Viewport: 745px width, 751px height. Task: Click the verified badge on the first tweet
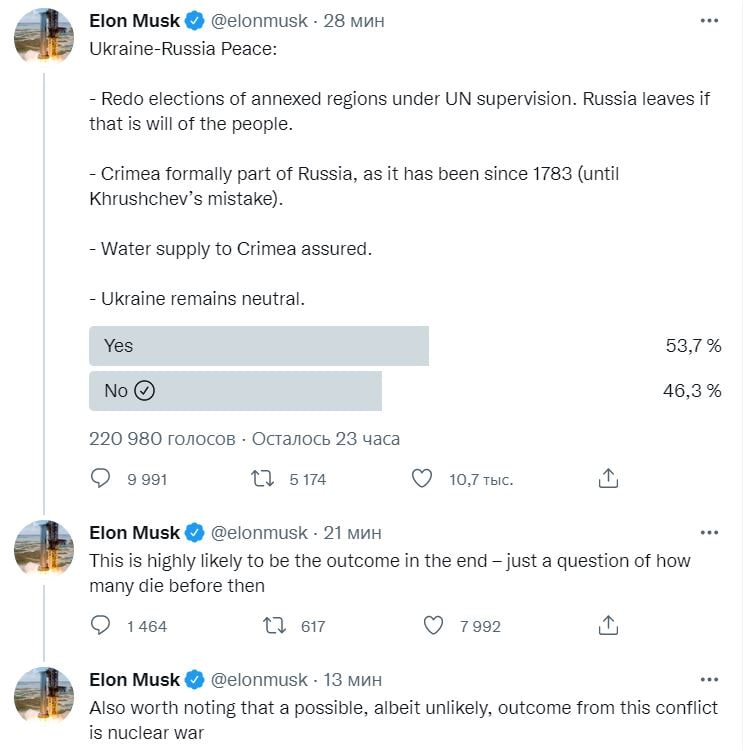coord(195,21)
